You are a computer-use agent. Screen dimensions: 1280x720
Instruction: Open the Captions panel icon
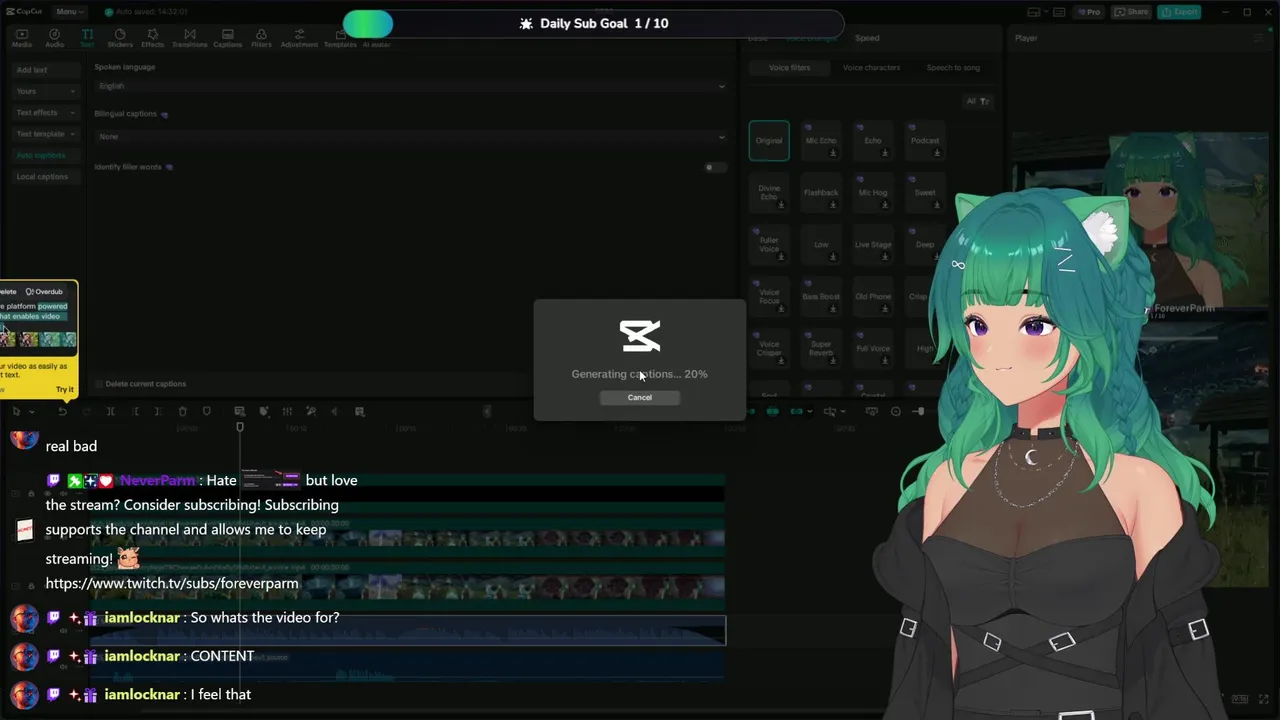[227, 38]
